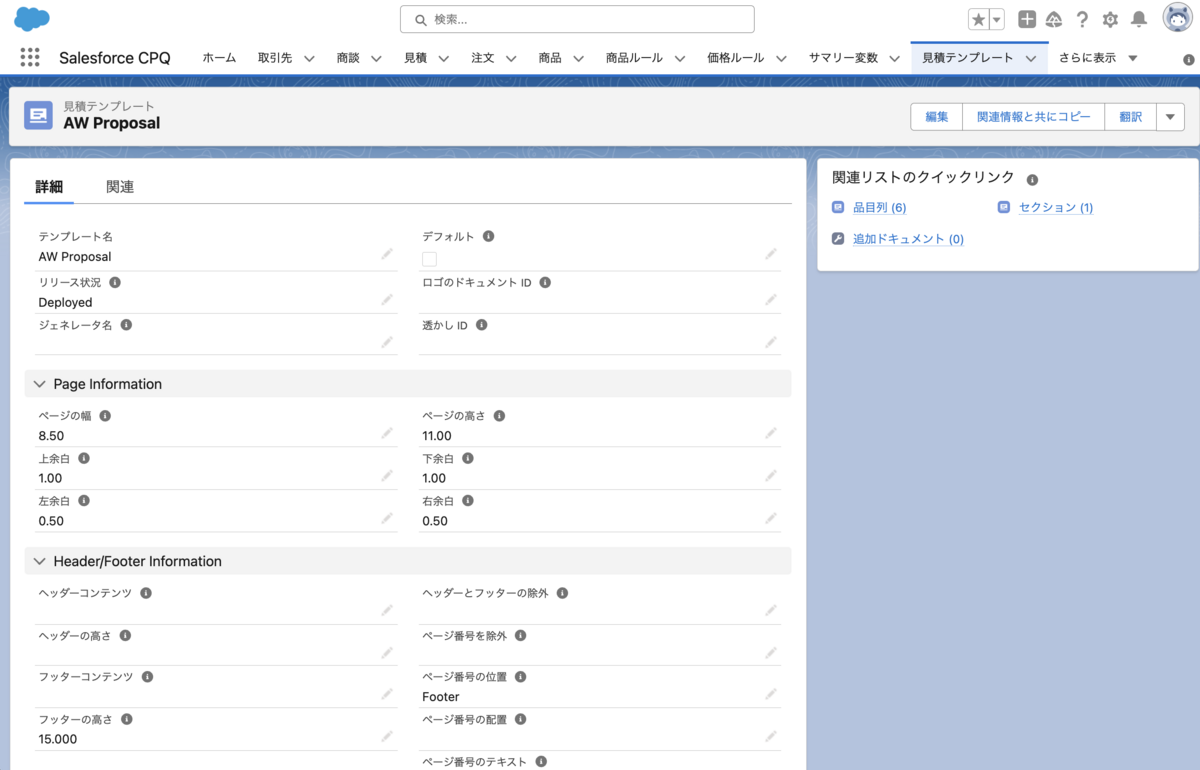Viewport: 1200px width, 770px height.
Task: Click the 編集 button
Action: 935,116
